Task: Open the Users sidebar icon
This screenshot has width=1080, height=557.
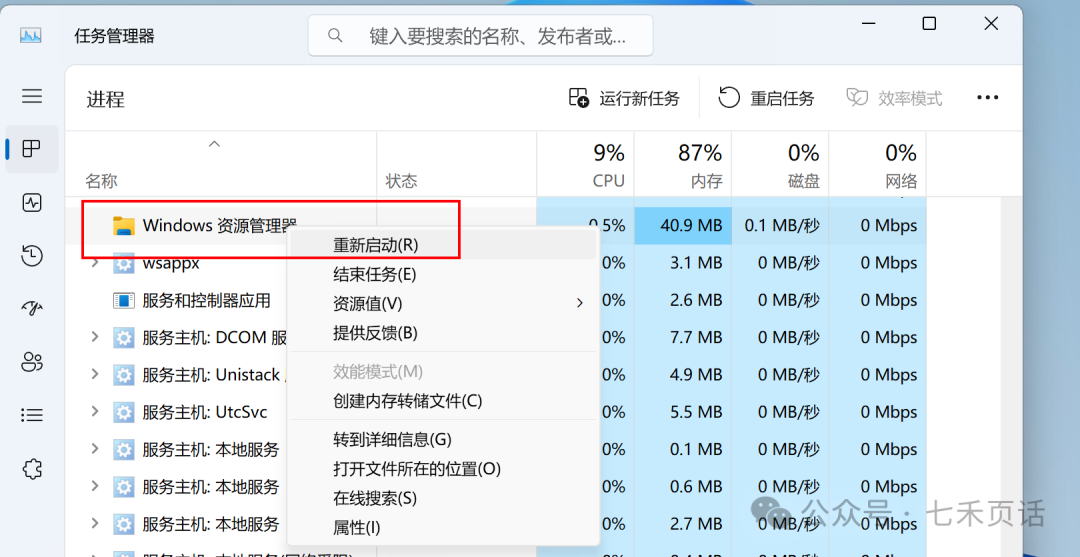Action: click(32, 361)
